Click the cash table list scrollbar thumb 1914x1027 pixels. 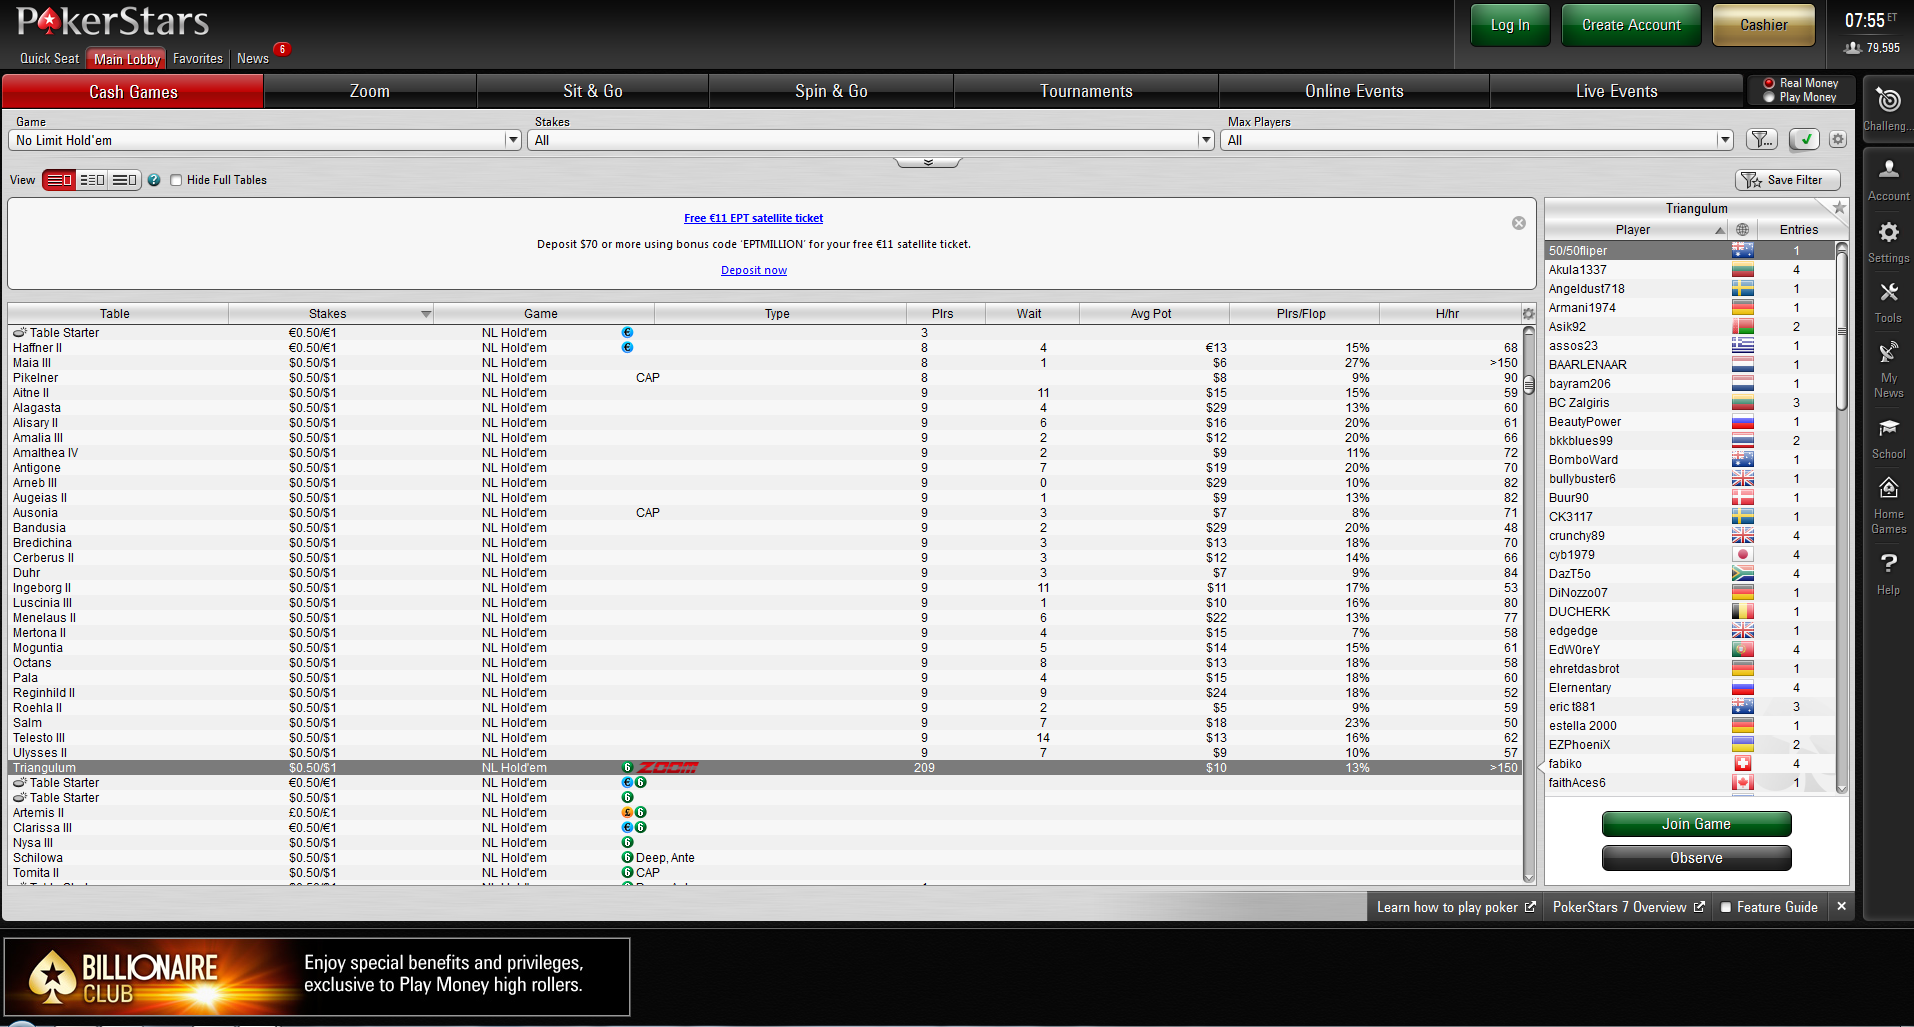pos(1528,386)
